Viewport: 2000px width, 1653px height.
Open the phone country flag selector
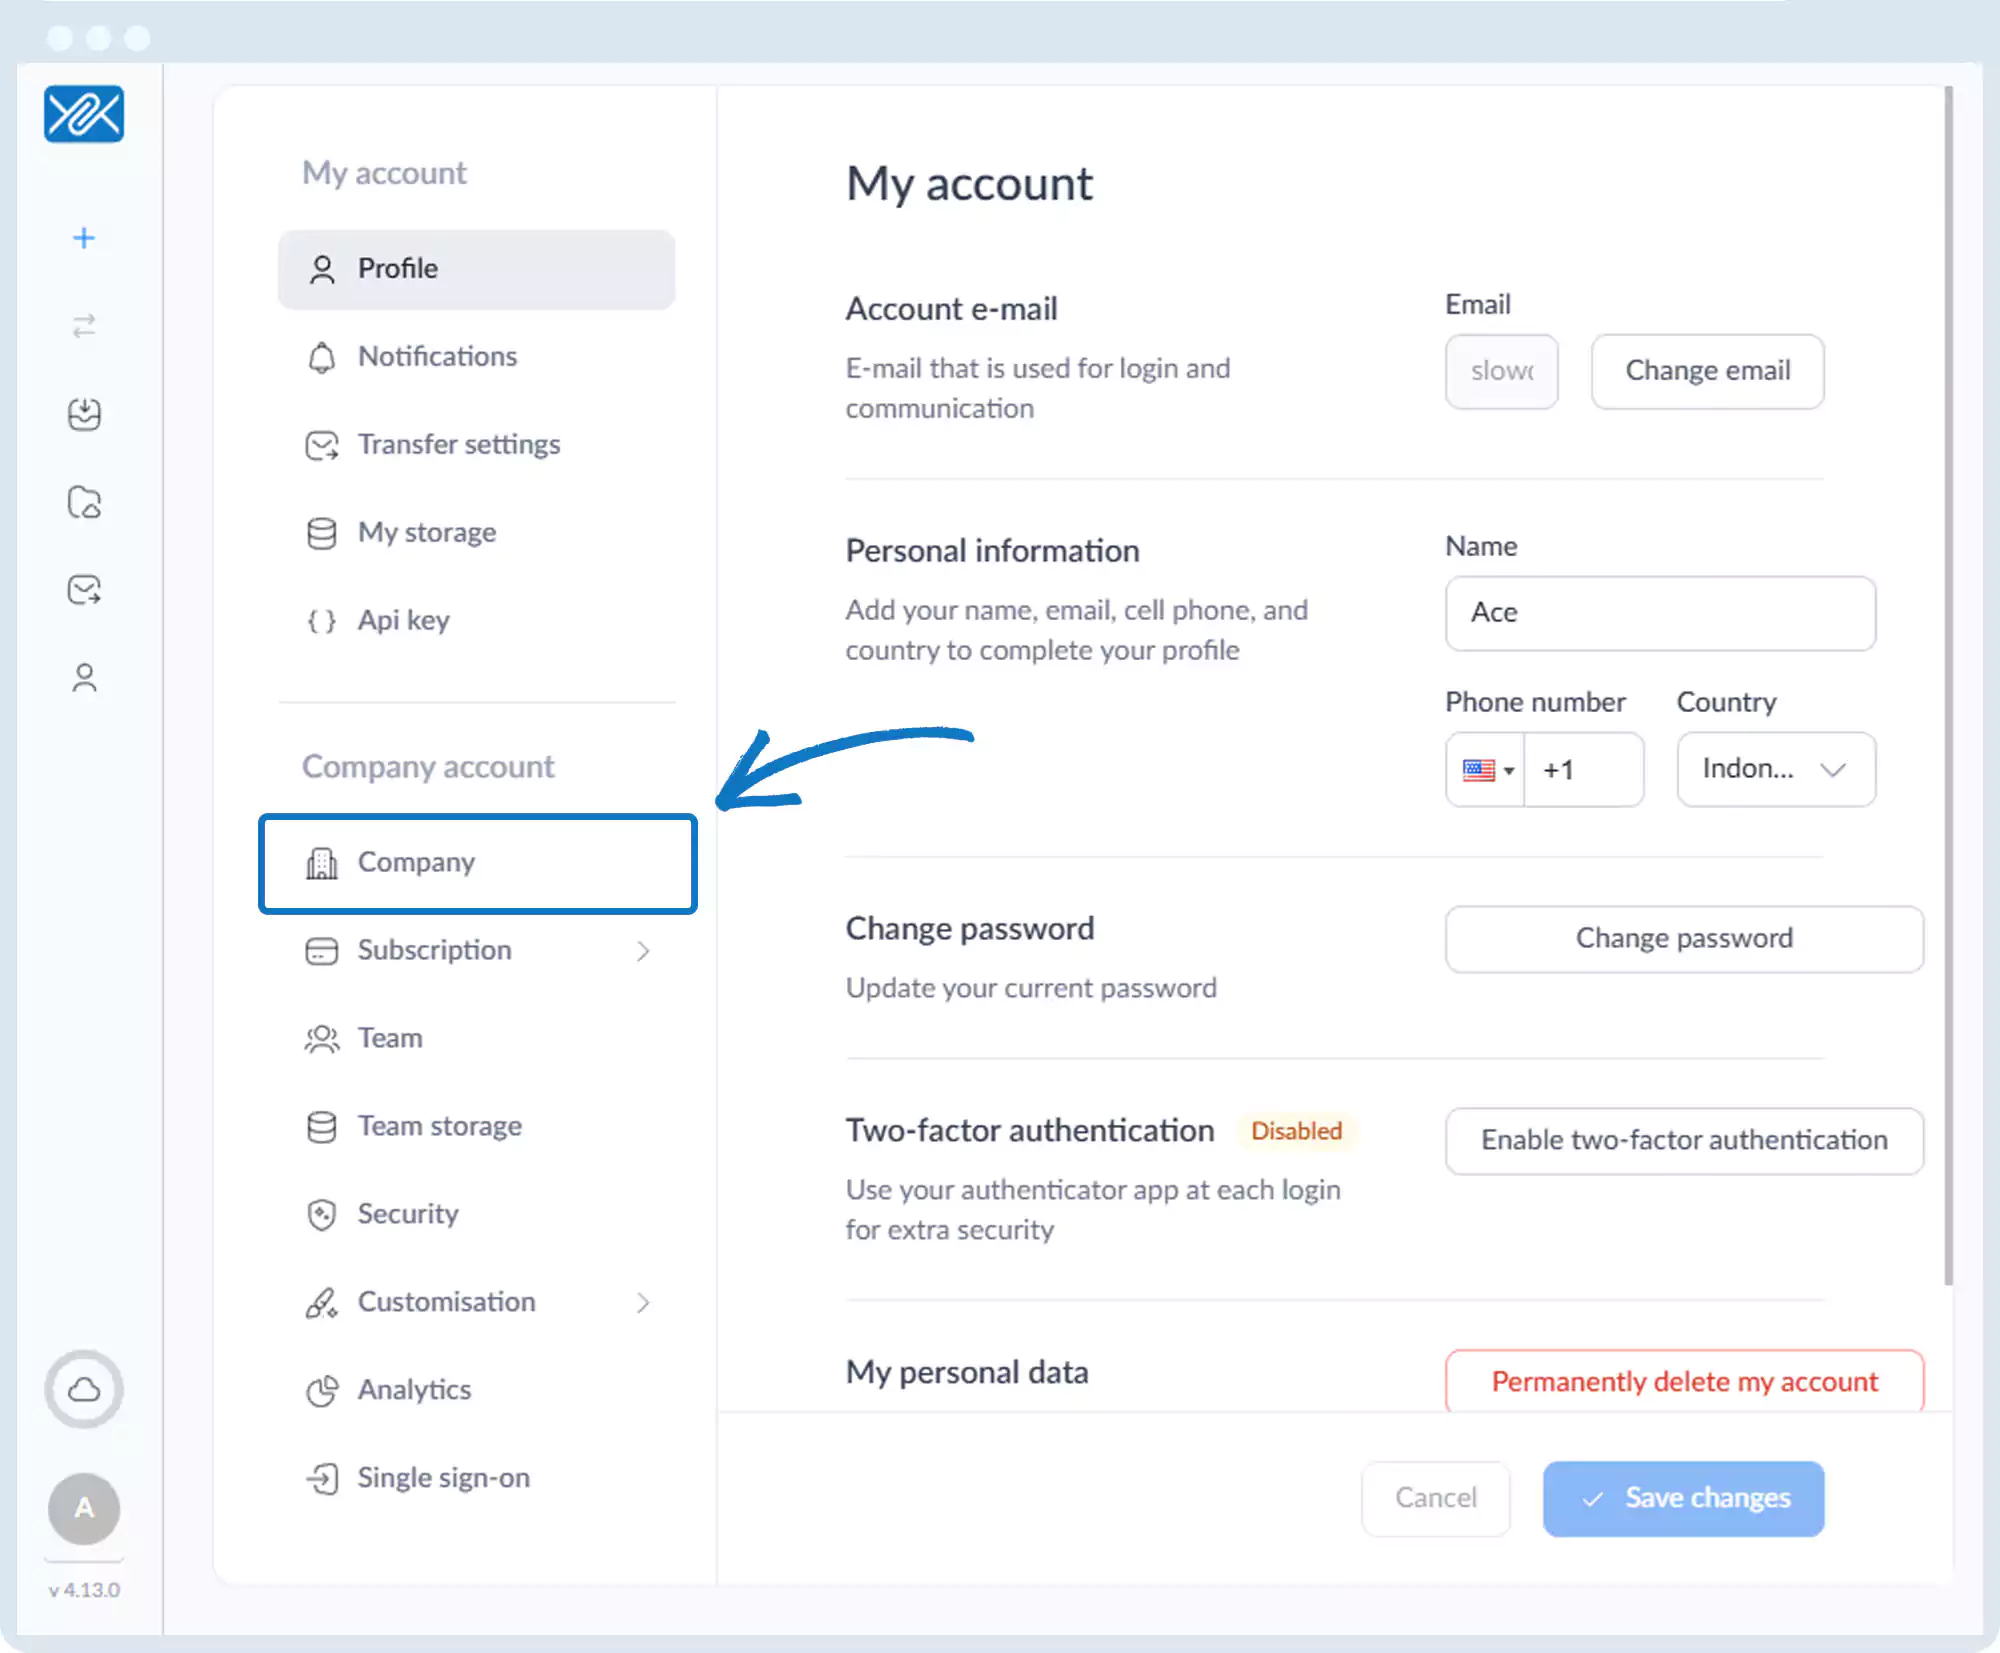[1486, 770]
